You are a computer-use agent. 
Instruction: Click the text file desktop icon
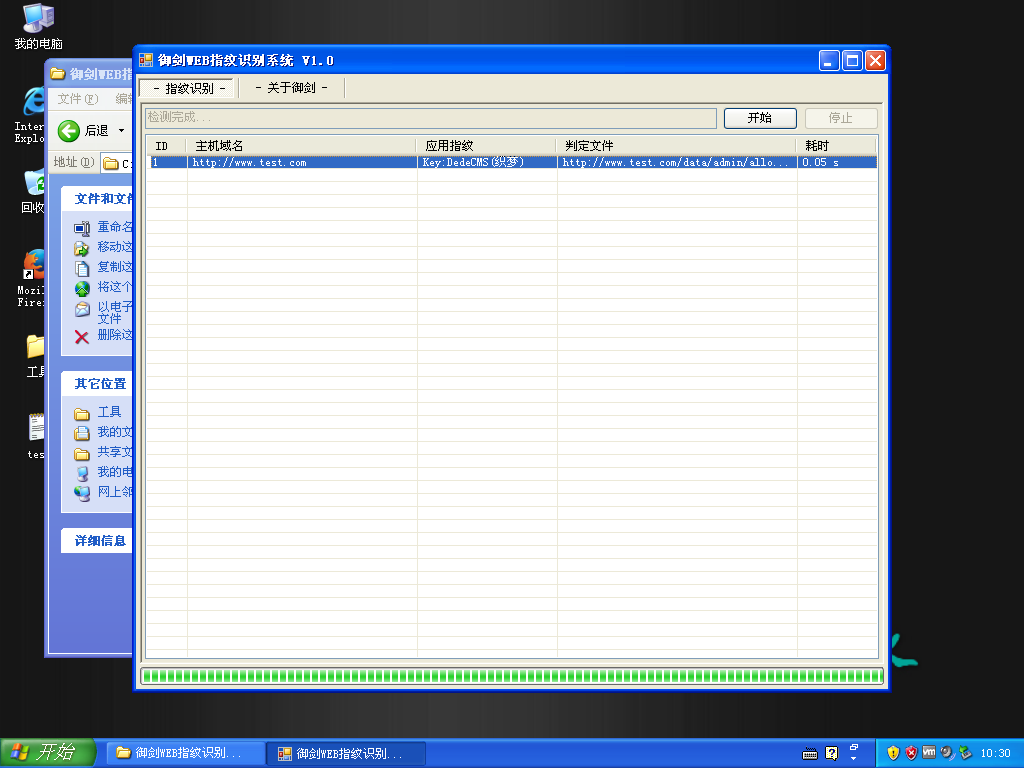tap(36, 427)
